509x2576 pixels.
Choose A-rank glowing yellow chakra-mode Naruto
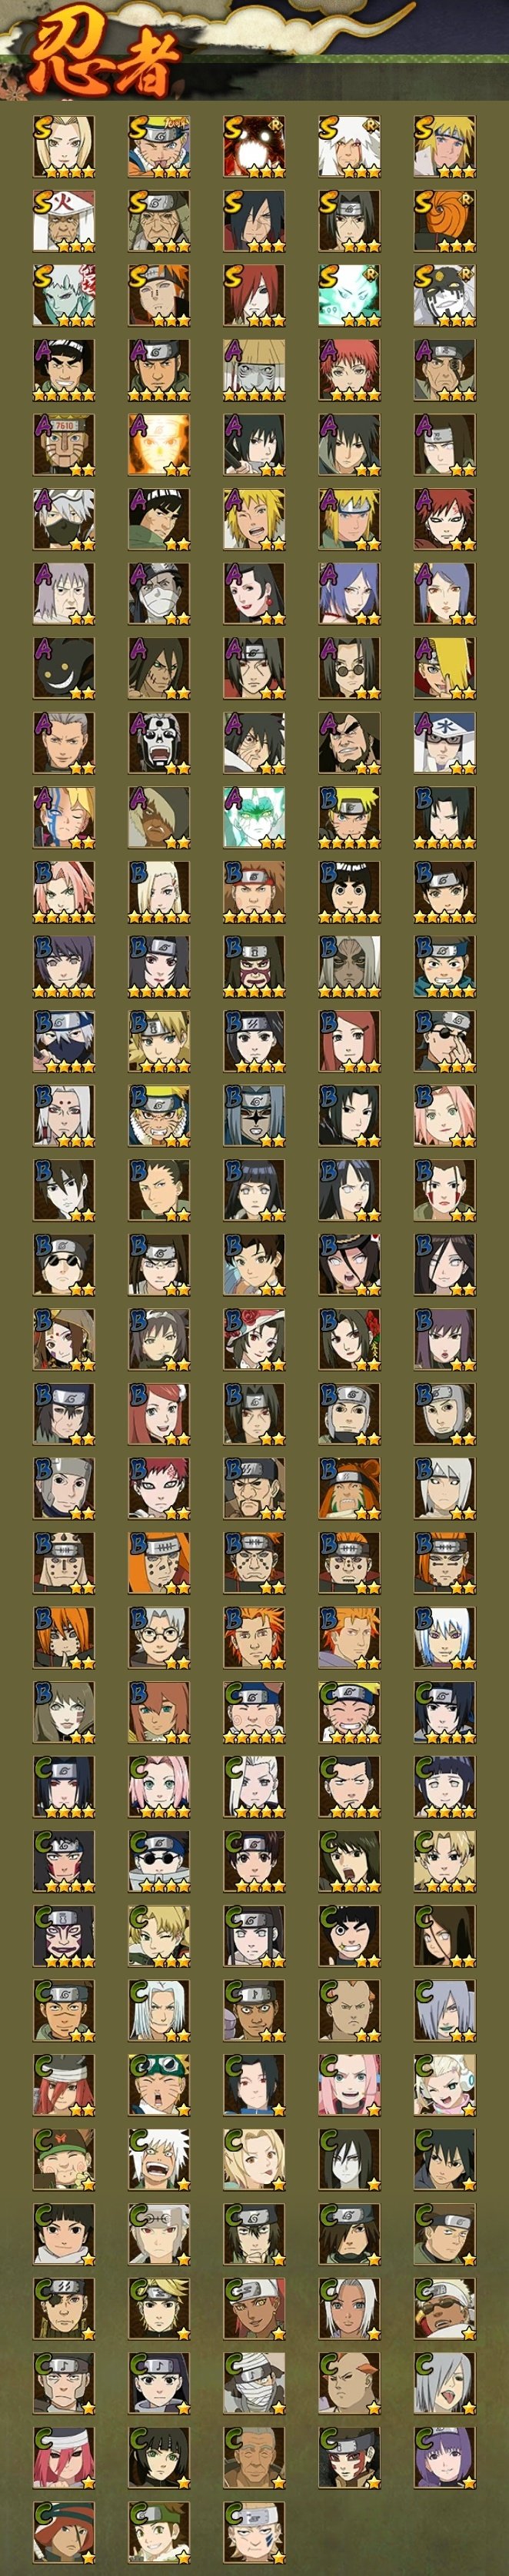(159, 445)
